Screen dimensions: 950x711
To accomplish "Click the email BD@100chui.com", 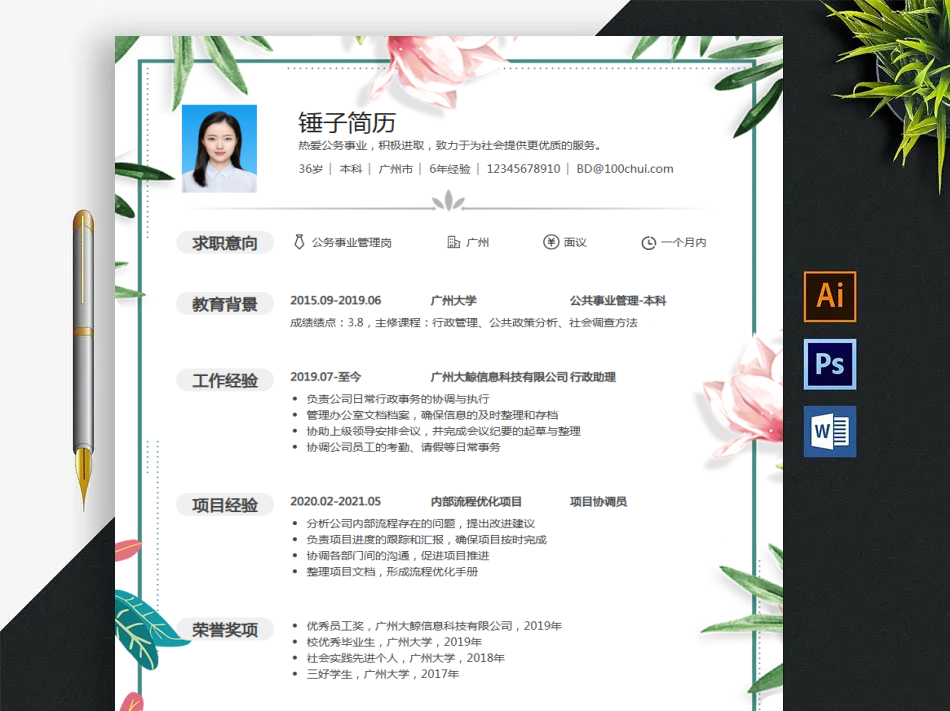I will 625,169.
